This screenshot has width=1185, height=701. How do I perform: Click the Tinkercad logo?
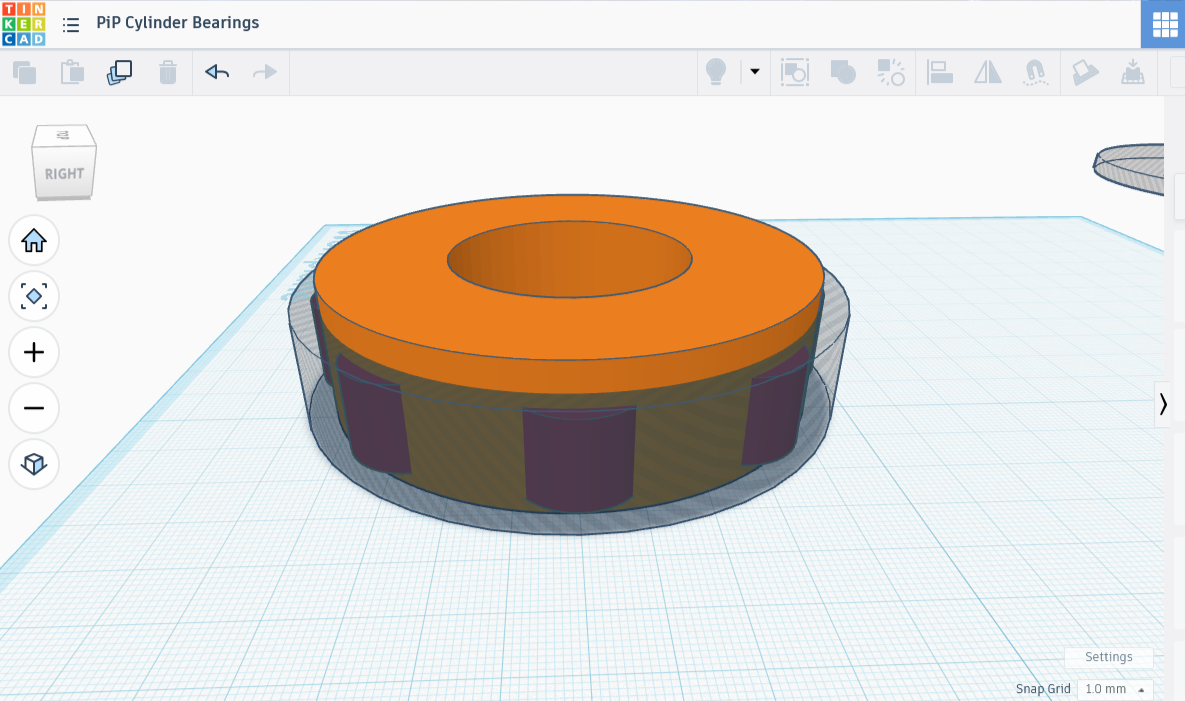click(x=23, y=23)
